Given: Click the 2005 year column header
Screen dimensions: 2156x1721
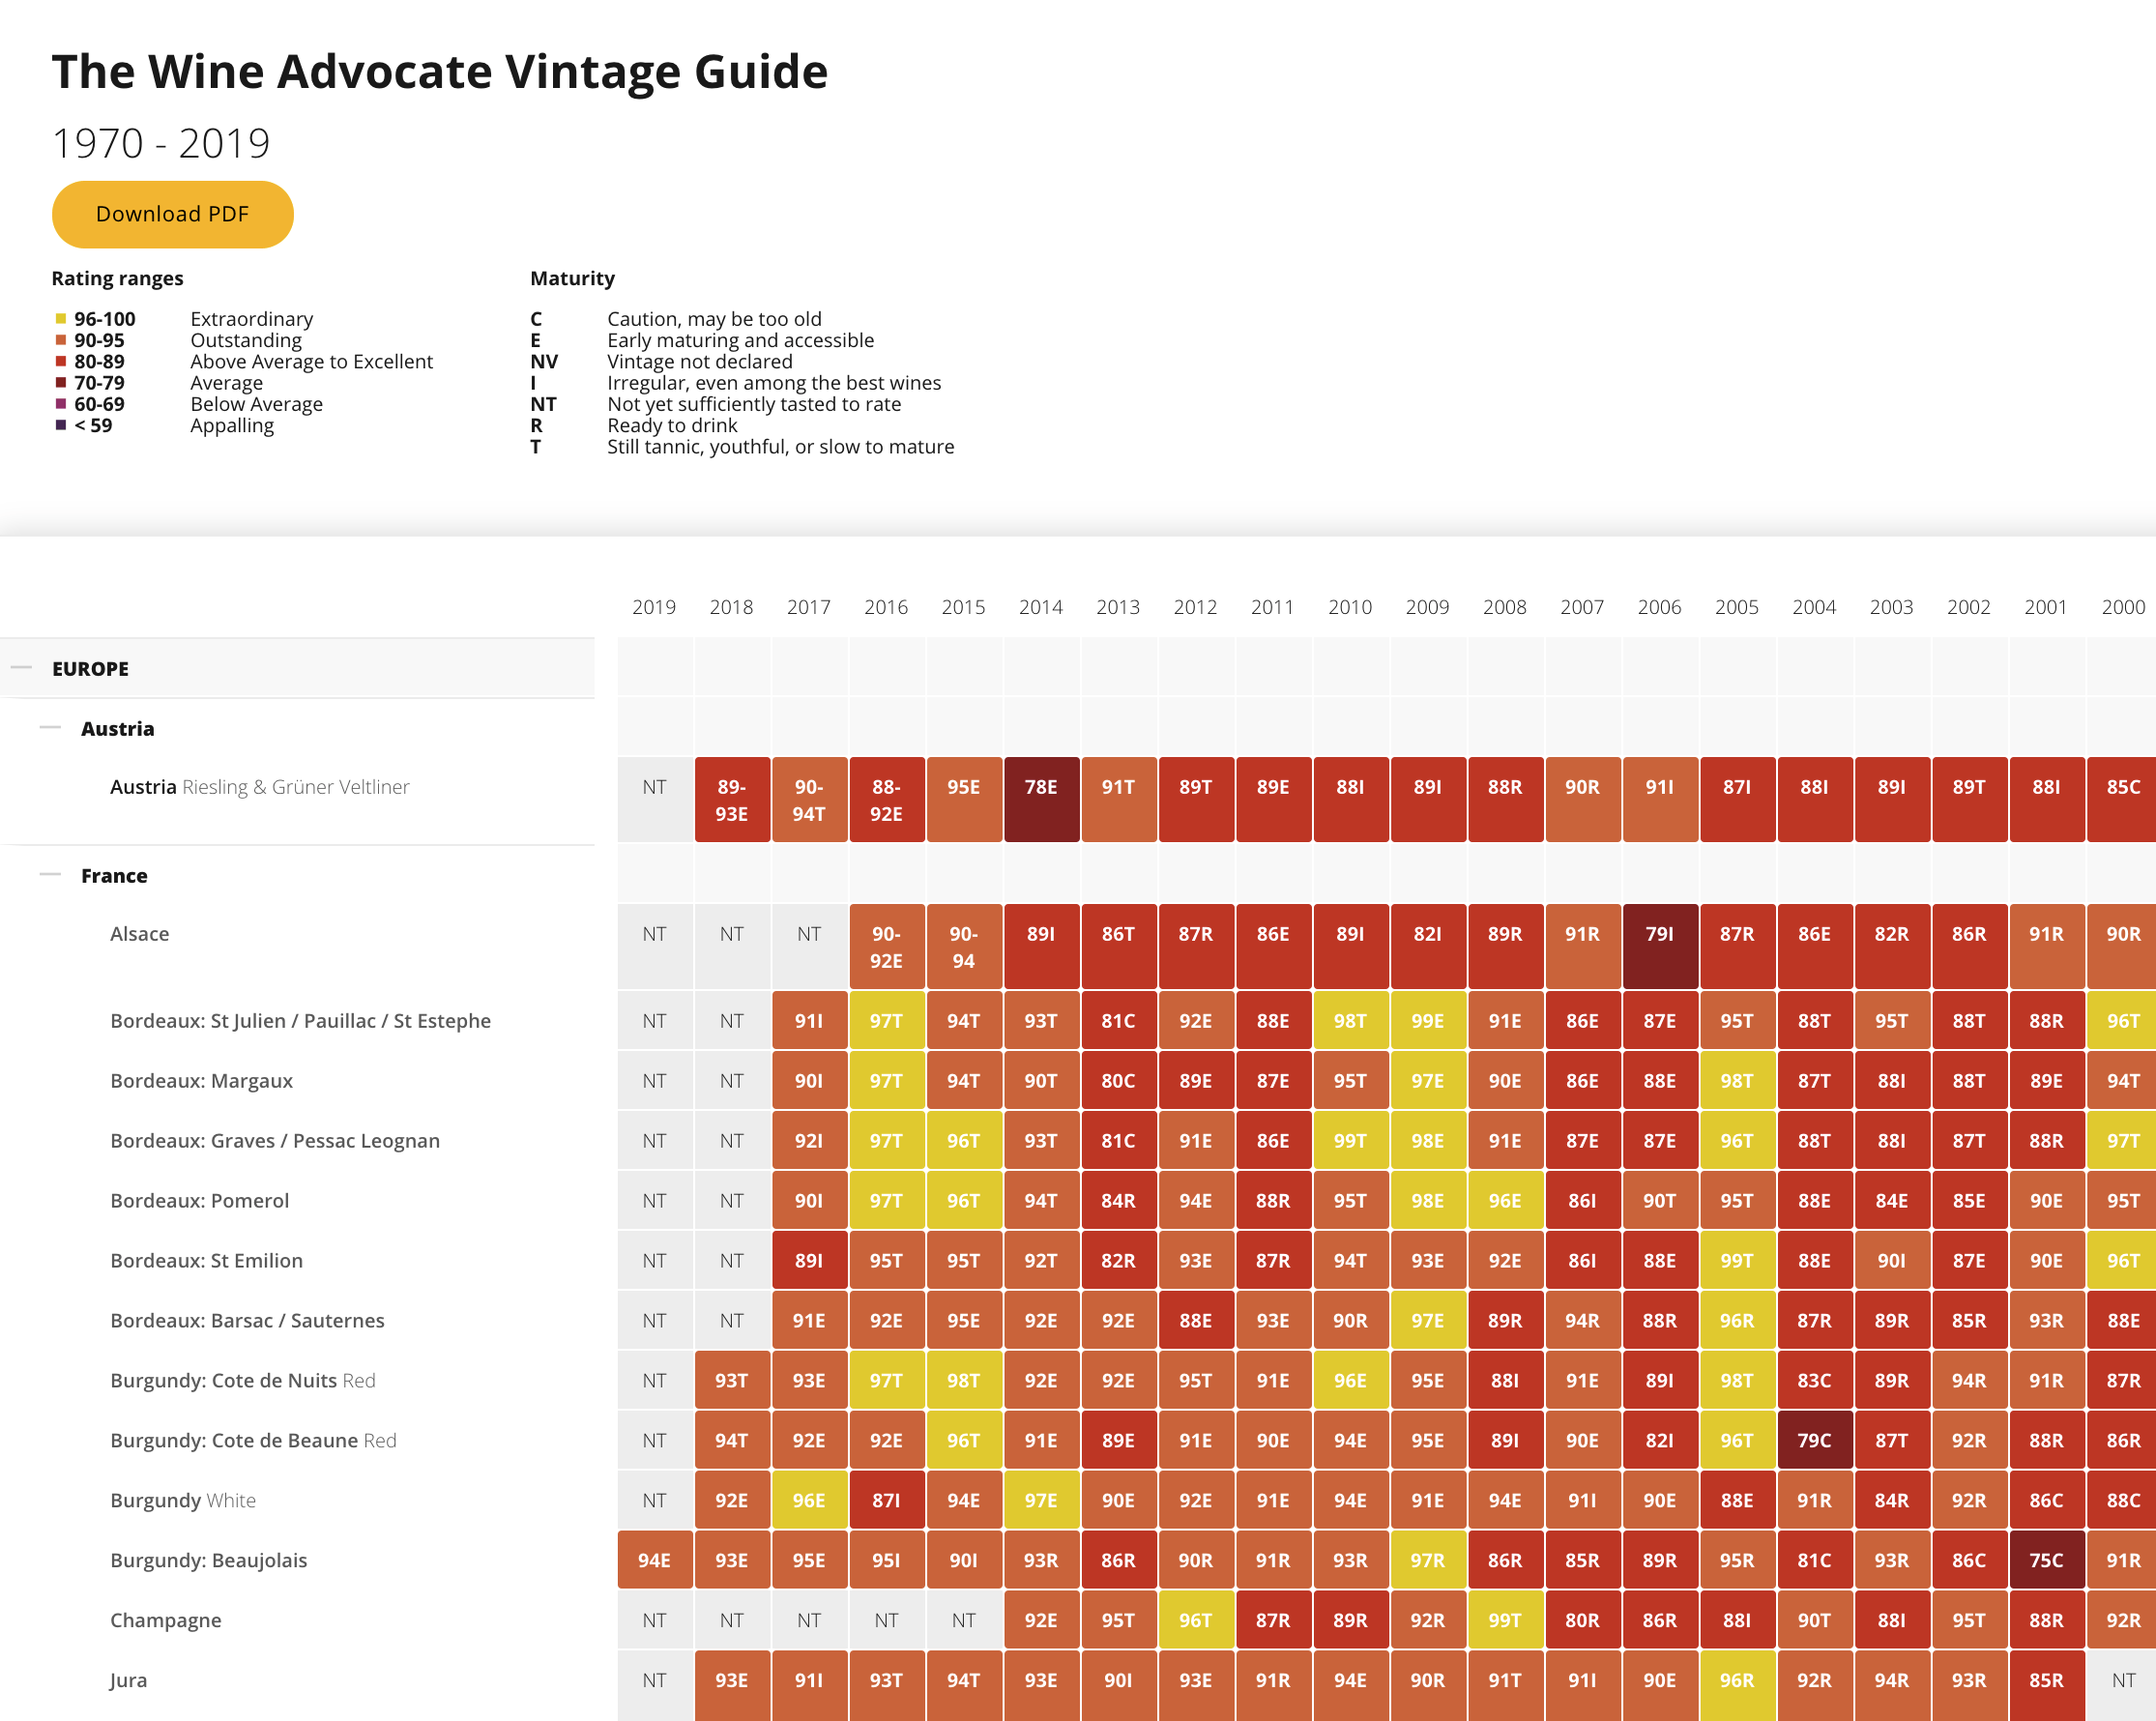Looking at the screenshot, I should [1737, 607].
